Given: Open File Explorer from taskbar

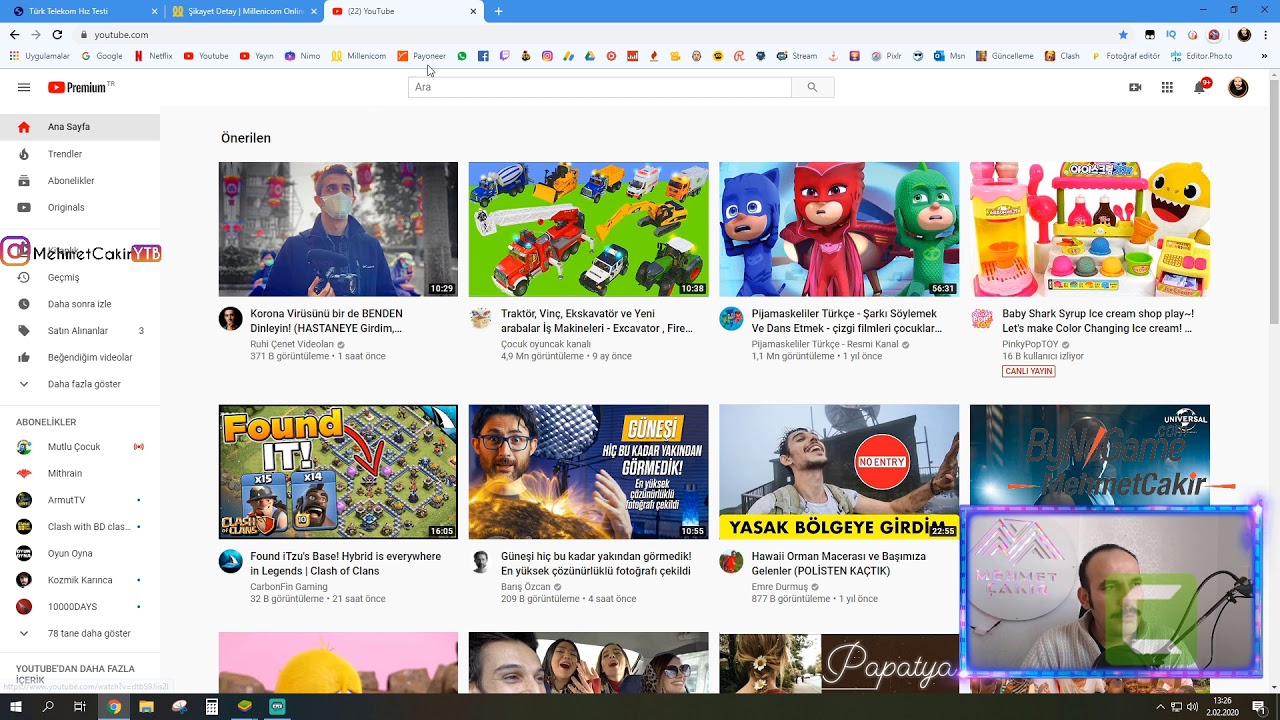Looking at the screenshot, I should [x=147, y=707].
